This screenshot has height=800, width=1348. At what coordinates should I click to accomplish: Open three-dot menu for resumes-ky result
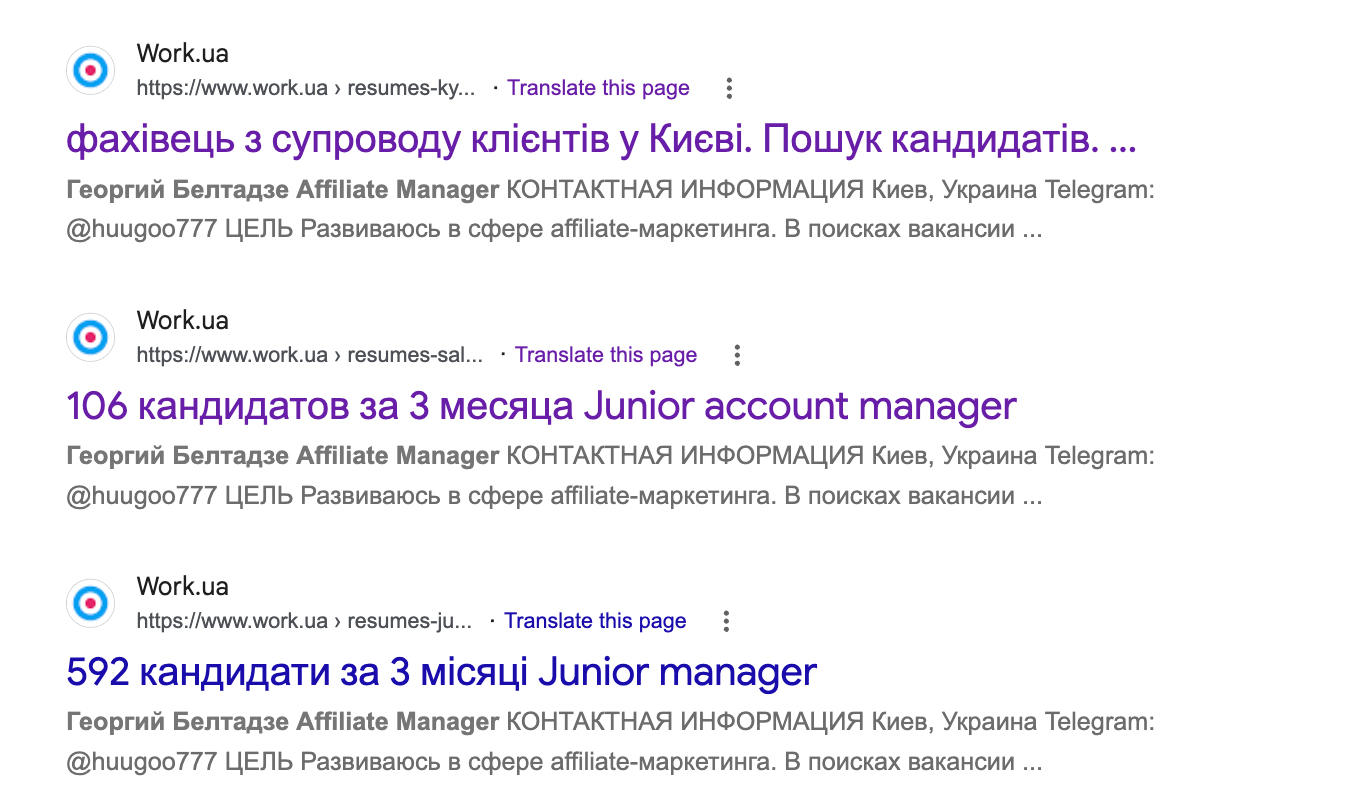(x=729, y=88)
